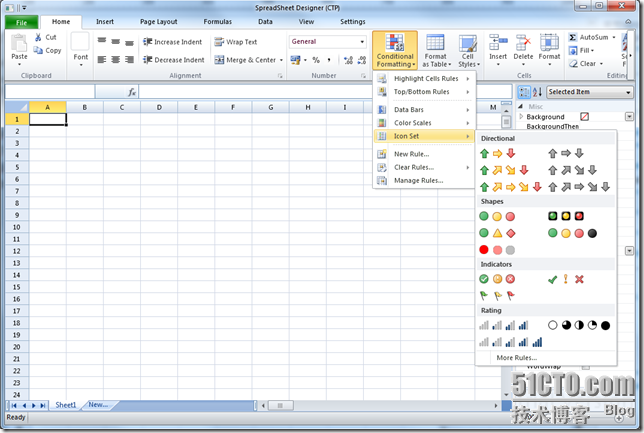This screenshot has width=644, height=433.
Task: Toggle Wrap Text
Action: click(x=236, y=42)
